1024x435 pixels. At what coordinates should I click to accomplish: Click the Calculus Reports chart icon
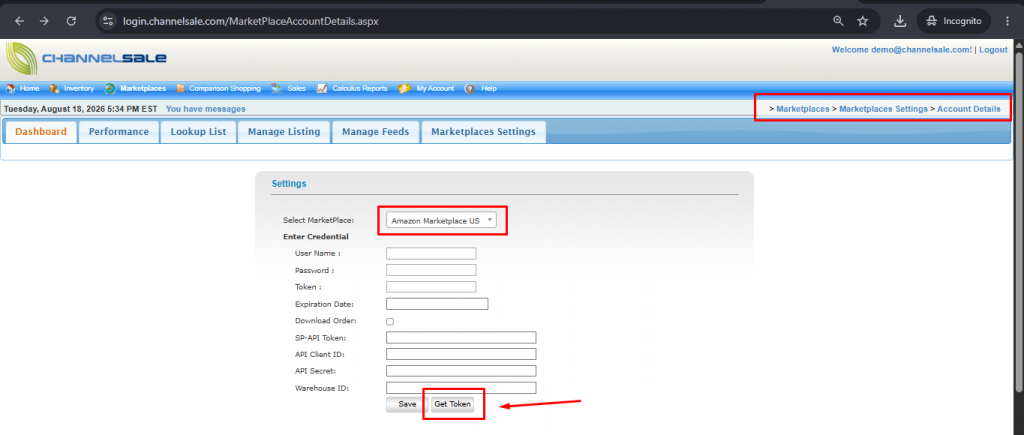tap(322, 88)
